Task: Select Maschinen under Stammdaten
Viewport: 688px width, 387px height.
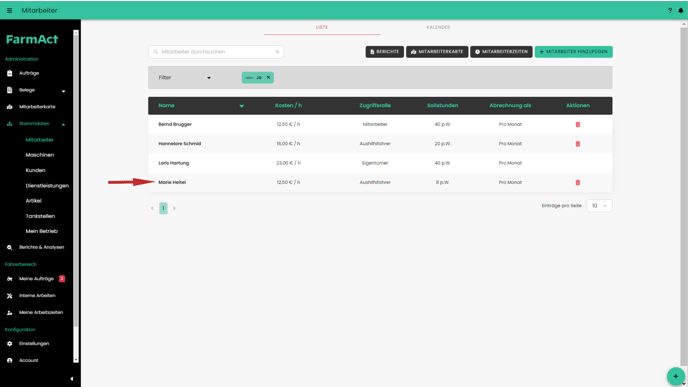Action: pyautogui.click(x=39, y=155)
